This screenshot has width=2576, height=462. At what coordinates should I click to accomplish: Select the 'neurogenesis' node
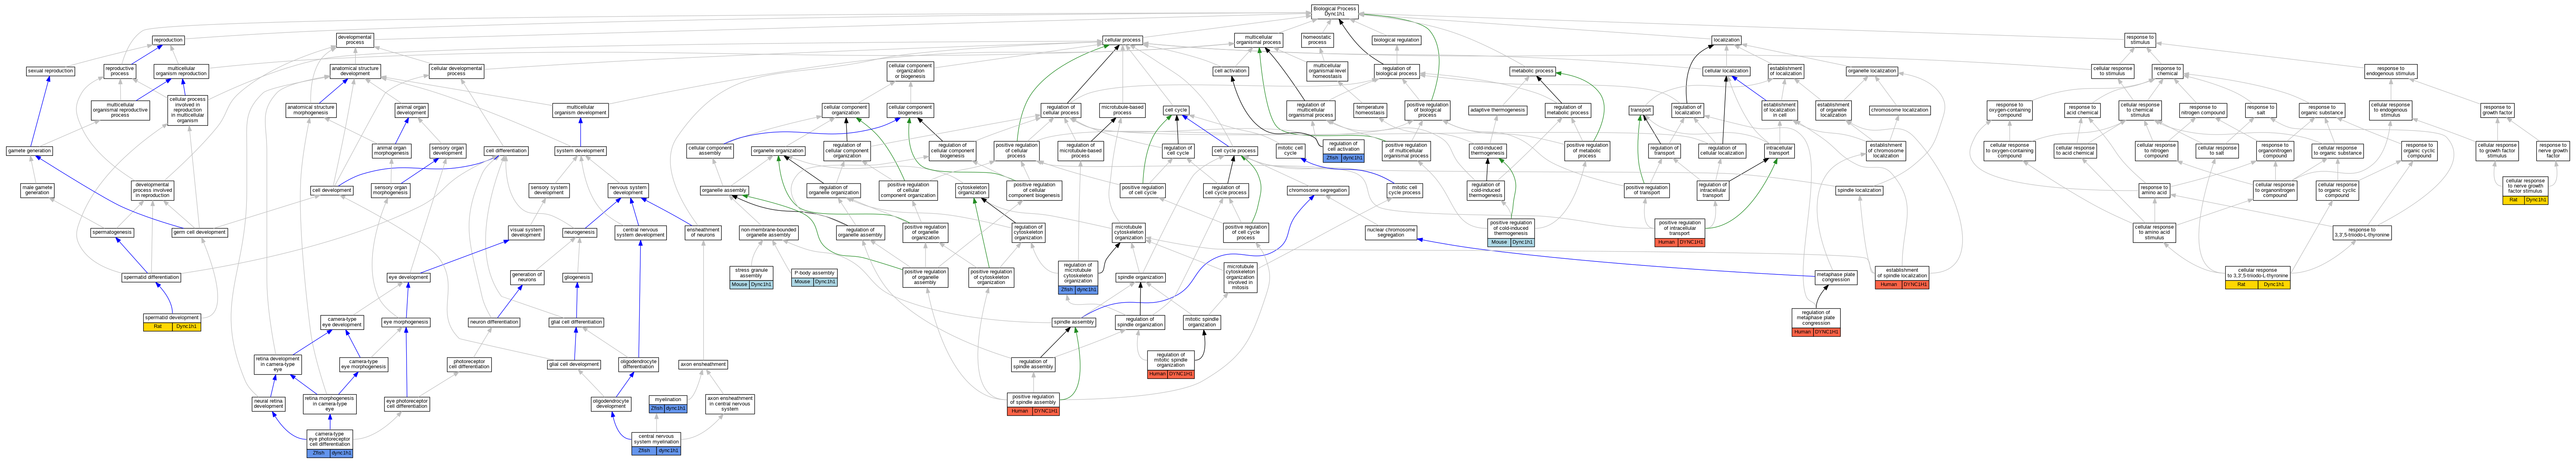click(579, 232)
